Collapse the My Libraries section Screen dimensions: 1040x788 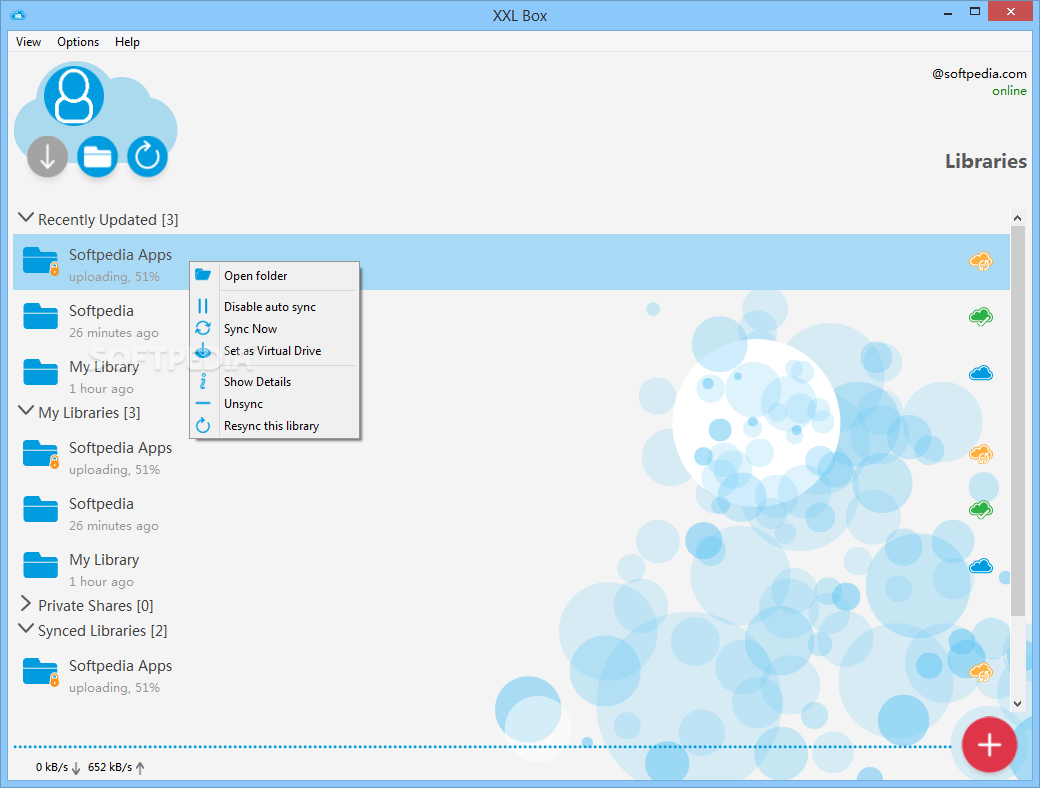point(26,411)
